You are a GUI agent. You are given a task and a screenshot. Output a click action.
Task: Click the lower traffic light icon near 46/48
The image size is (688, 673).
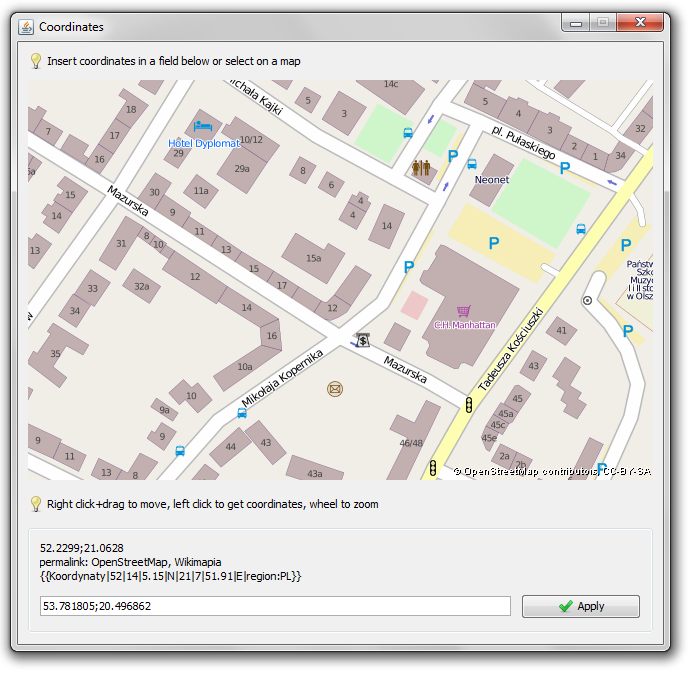click(433, 468)
